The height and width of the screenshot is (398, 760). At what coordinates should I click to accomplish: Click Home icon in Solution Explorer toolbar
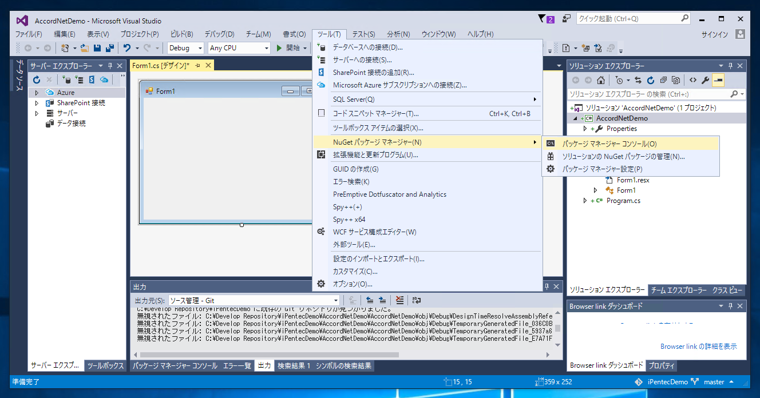click(x=601, y=80)
